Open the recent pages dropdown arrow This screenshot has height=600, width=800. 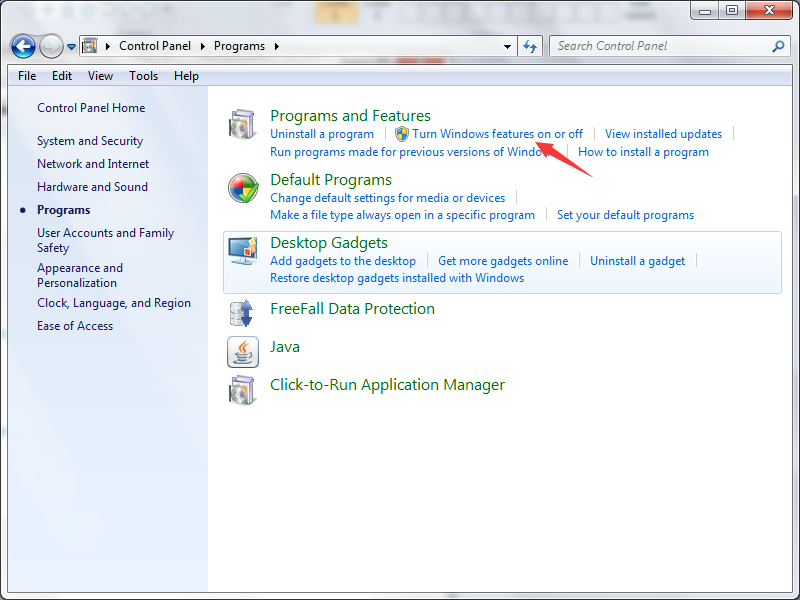click(71, 46)
